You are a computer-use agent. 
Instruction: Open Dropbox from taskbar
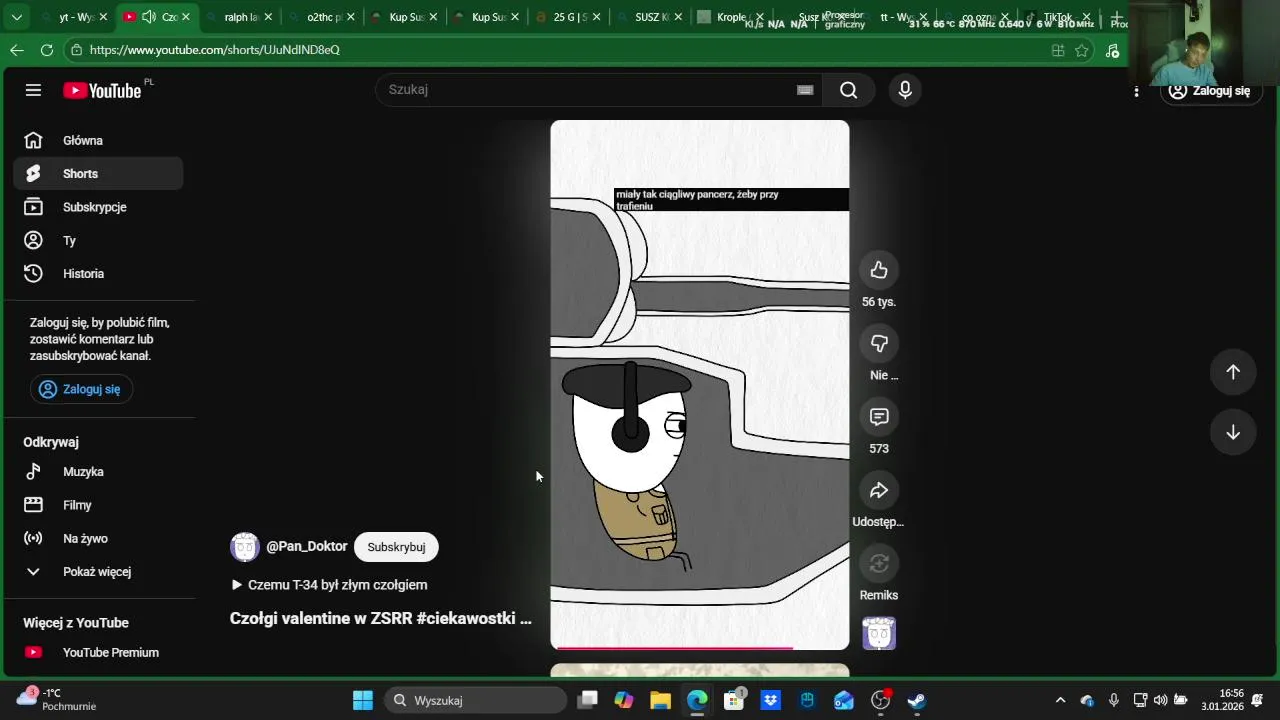tap(770, 700)
